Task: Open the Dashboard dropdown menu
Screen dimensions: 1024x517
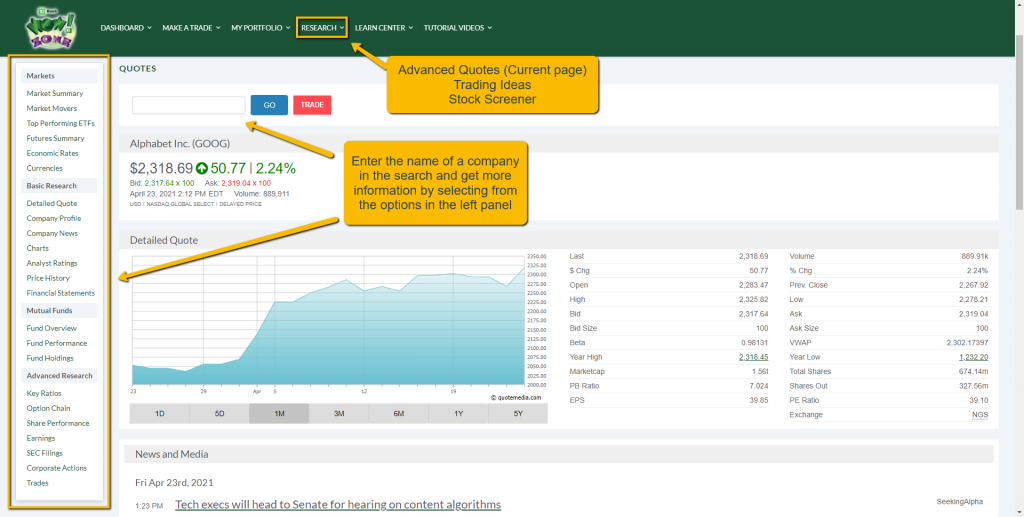Action: (x=126, y=28)
